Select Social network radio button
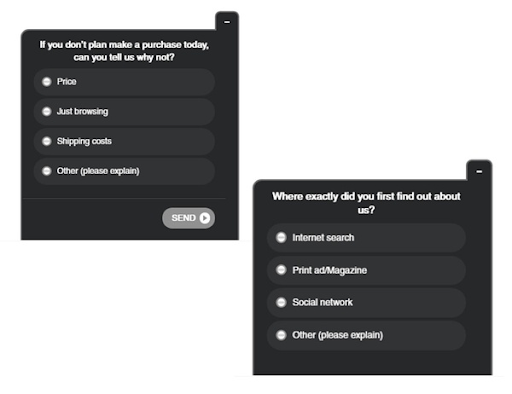Viewport: 512px width, 394px height. (x=281, y=302)
